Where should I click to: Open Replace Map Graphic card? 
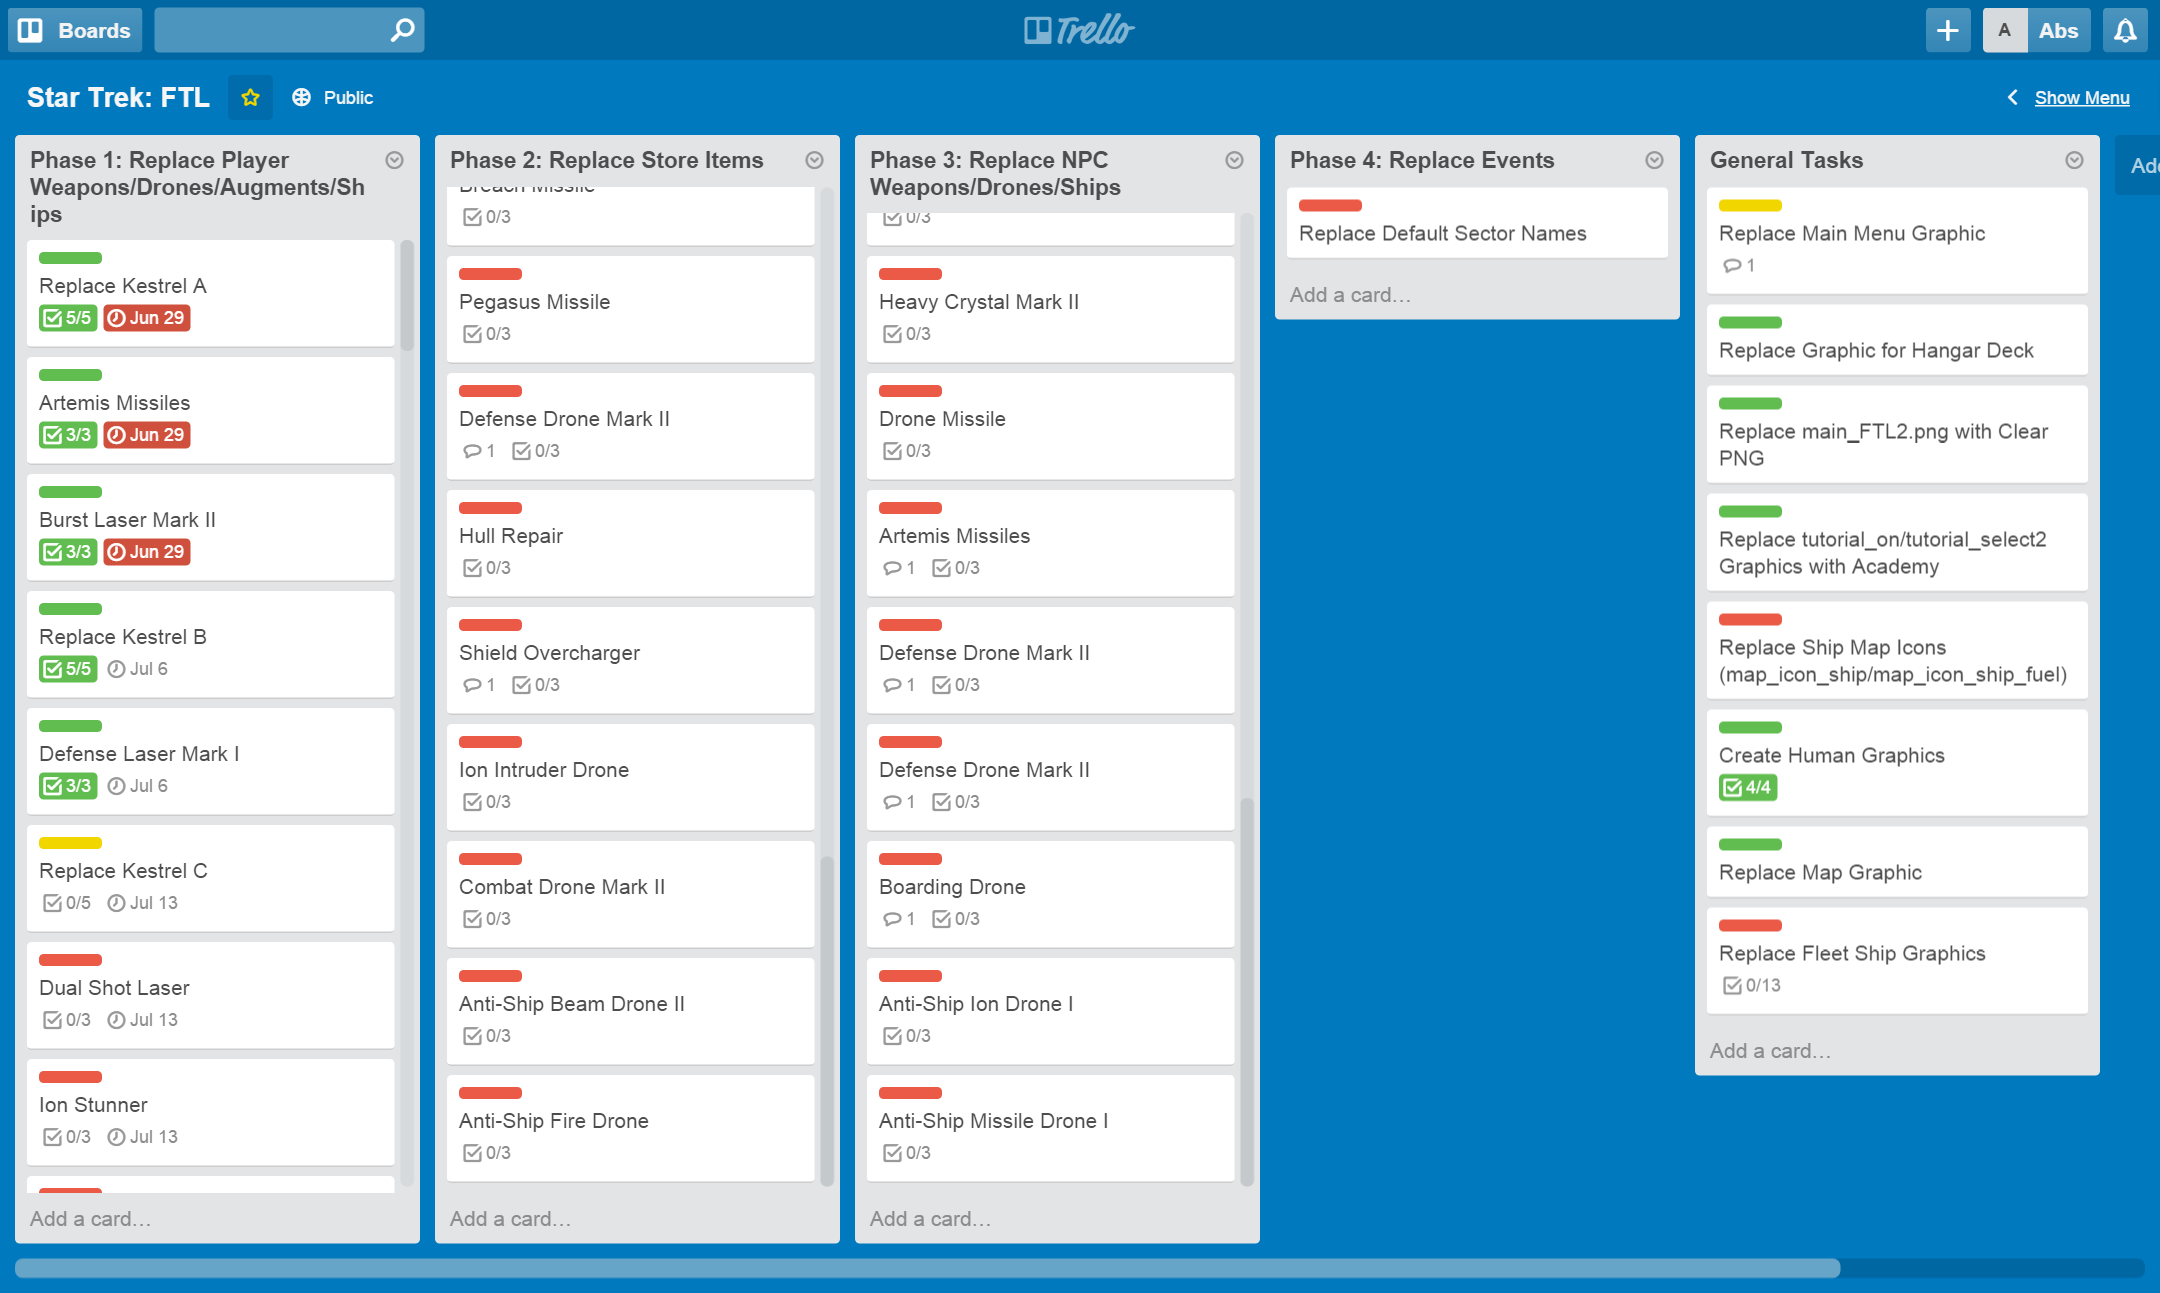[x=1897, y=861]
